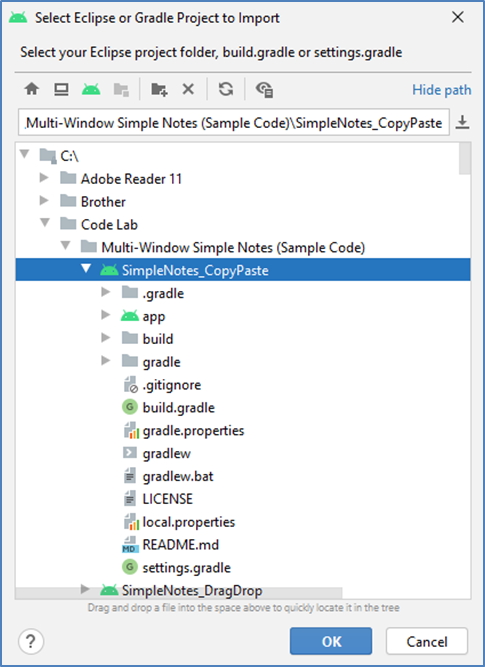
Task: Click the .gitignore file icon
Action: click(x=130, y=385)
